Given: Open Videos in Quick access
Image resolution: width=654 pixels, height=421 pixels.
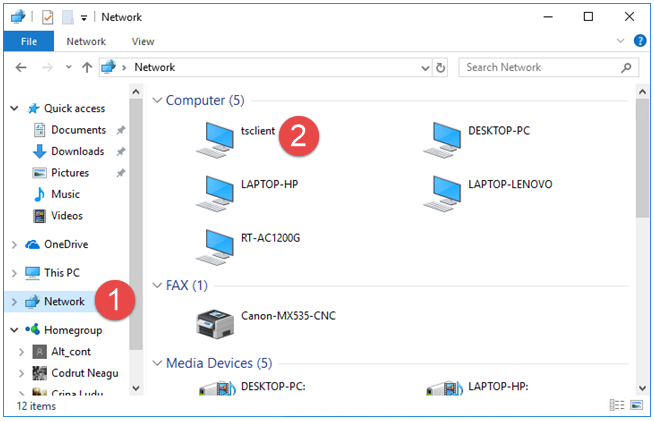Looking at the screenshot, I should 67,216.
